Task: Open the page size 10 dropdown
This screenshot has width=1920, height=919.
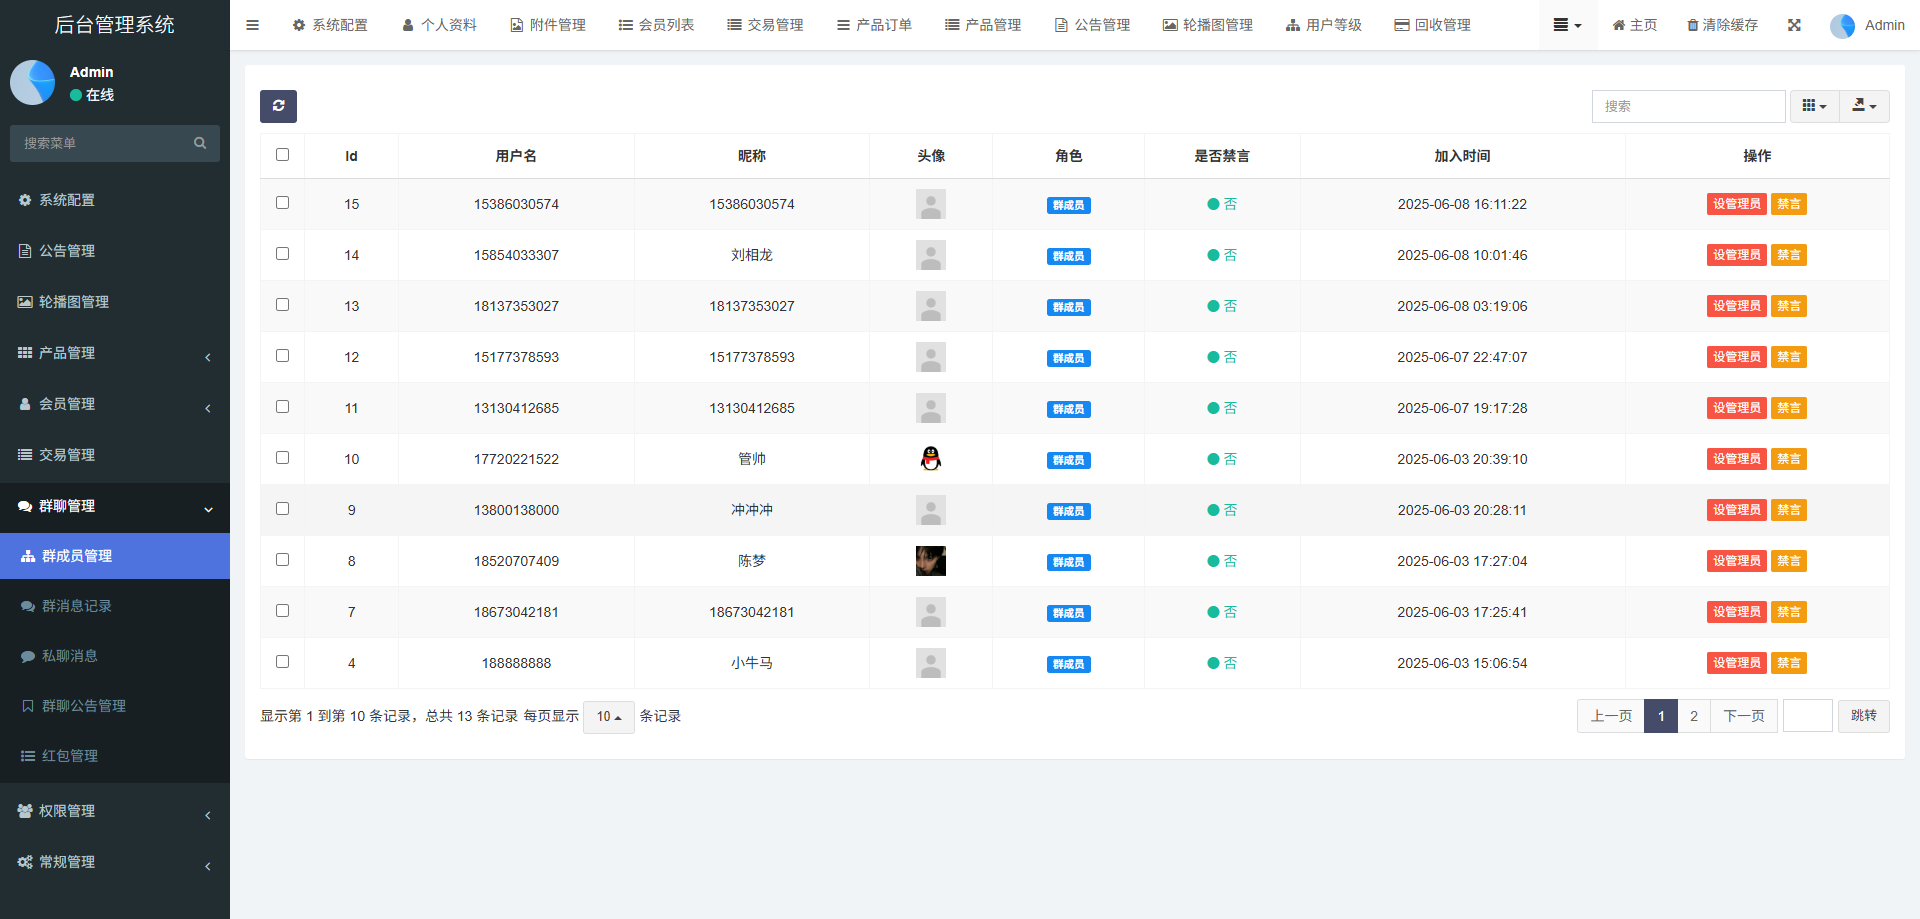Action: tap(608, 717)
